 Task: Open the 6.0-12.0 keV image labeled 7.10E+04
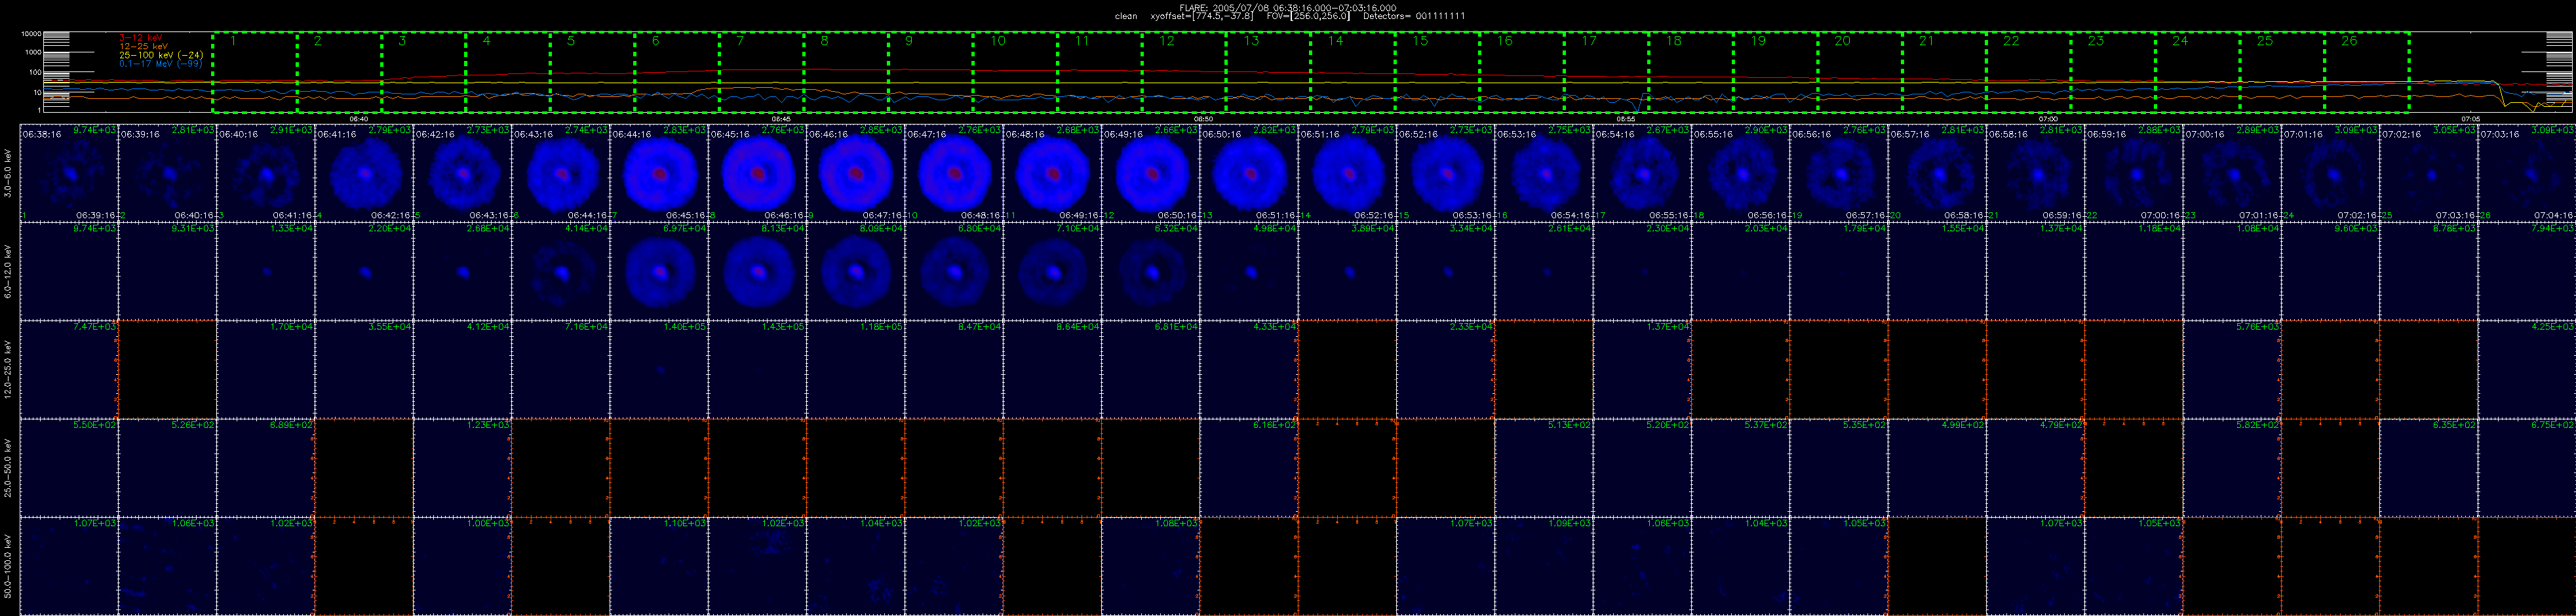[x=1052, y=271]
